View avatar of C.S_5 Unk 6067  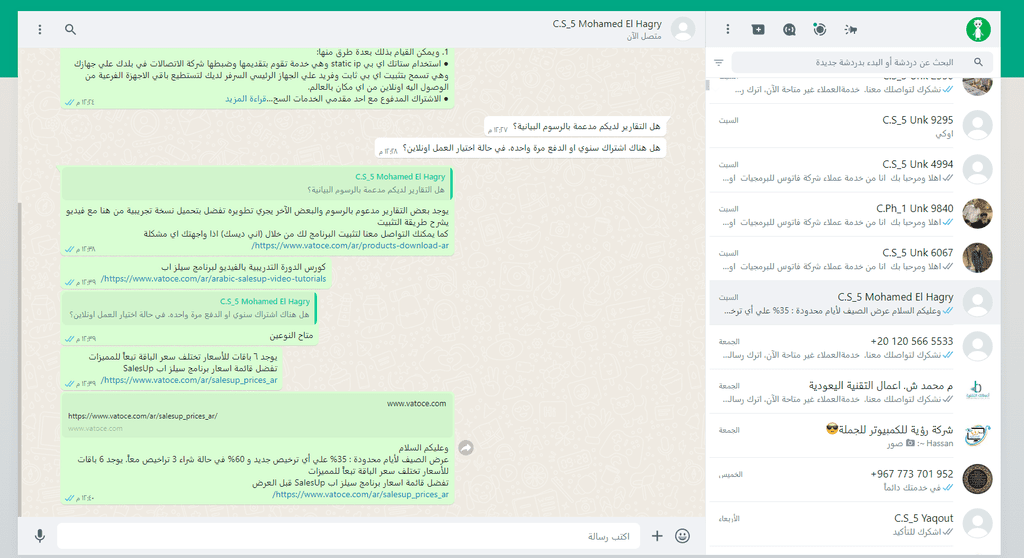tap(977, 258)
